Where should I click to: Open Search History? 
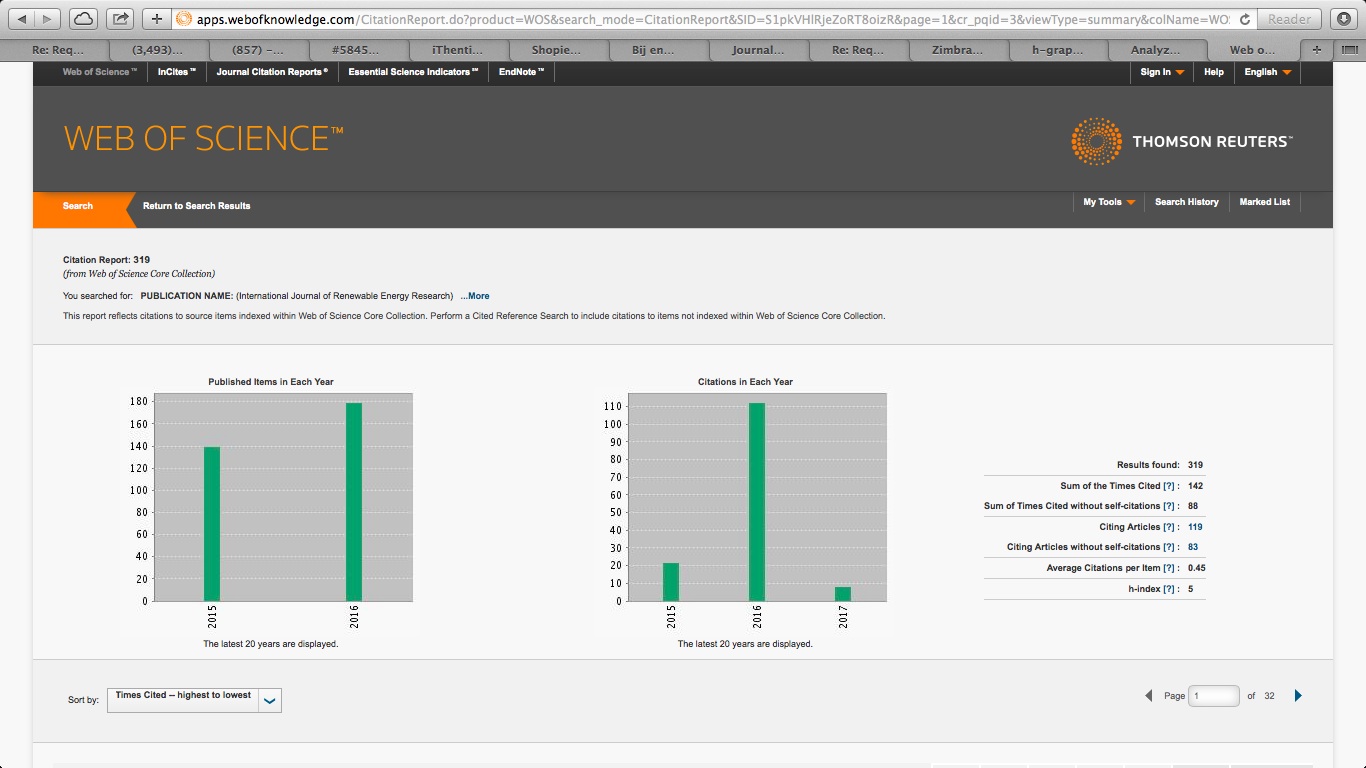point(1187,202)
